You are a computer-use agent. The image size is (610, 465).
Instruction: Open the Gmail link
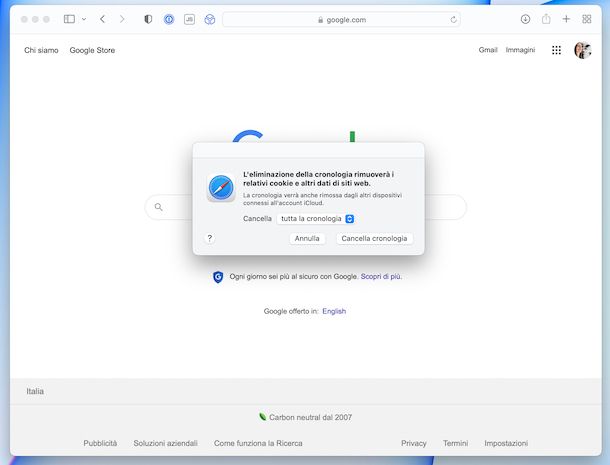coord(488,50)
